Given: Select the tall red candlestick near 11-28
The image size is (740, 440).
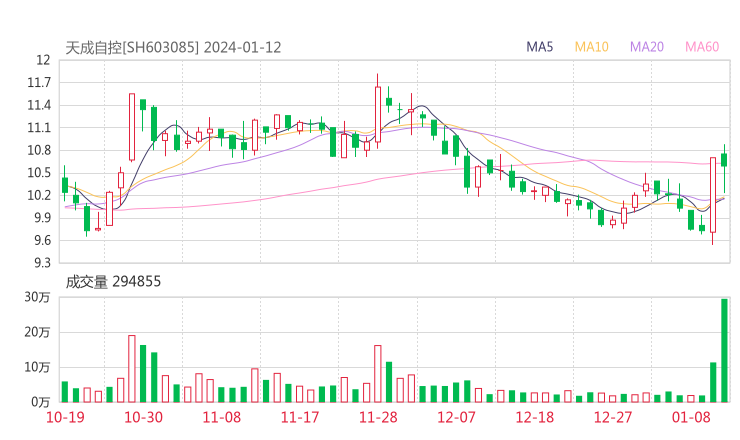Looking at the screenshot, I should point(378,111).
